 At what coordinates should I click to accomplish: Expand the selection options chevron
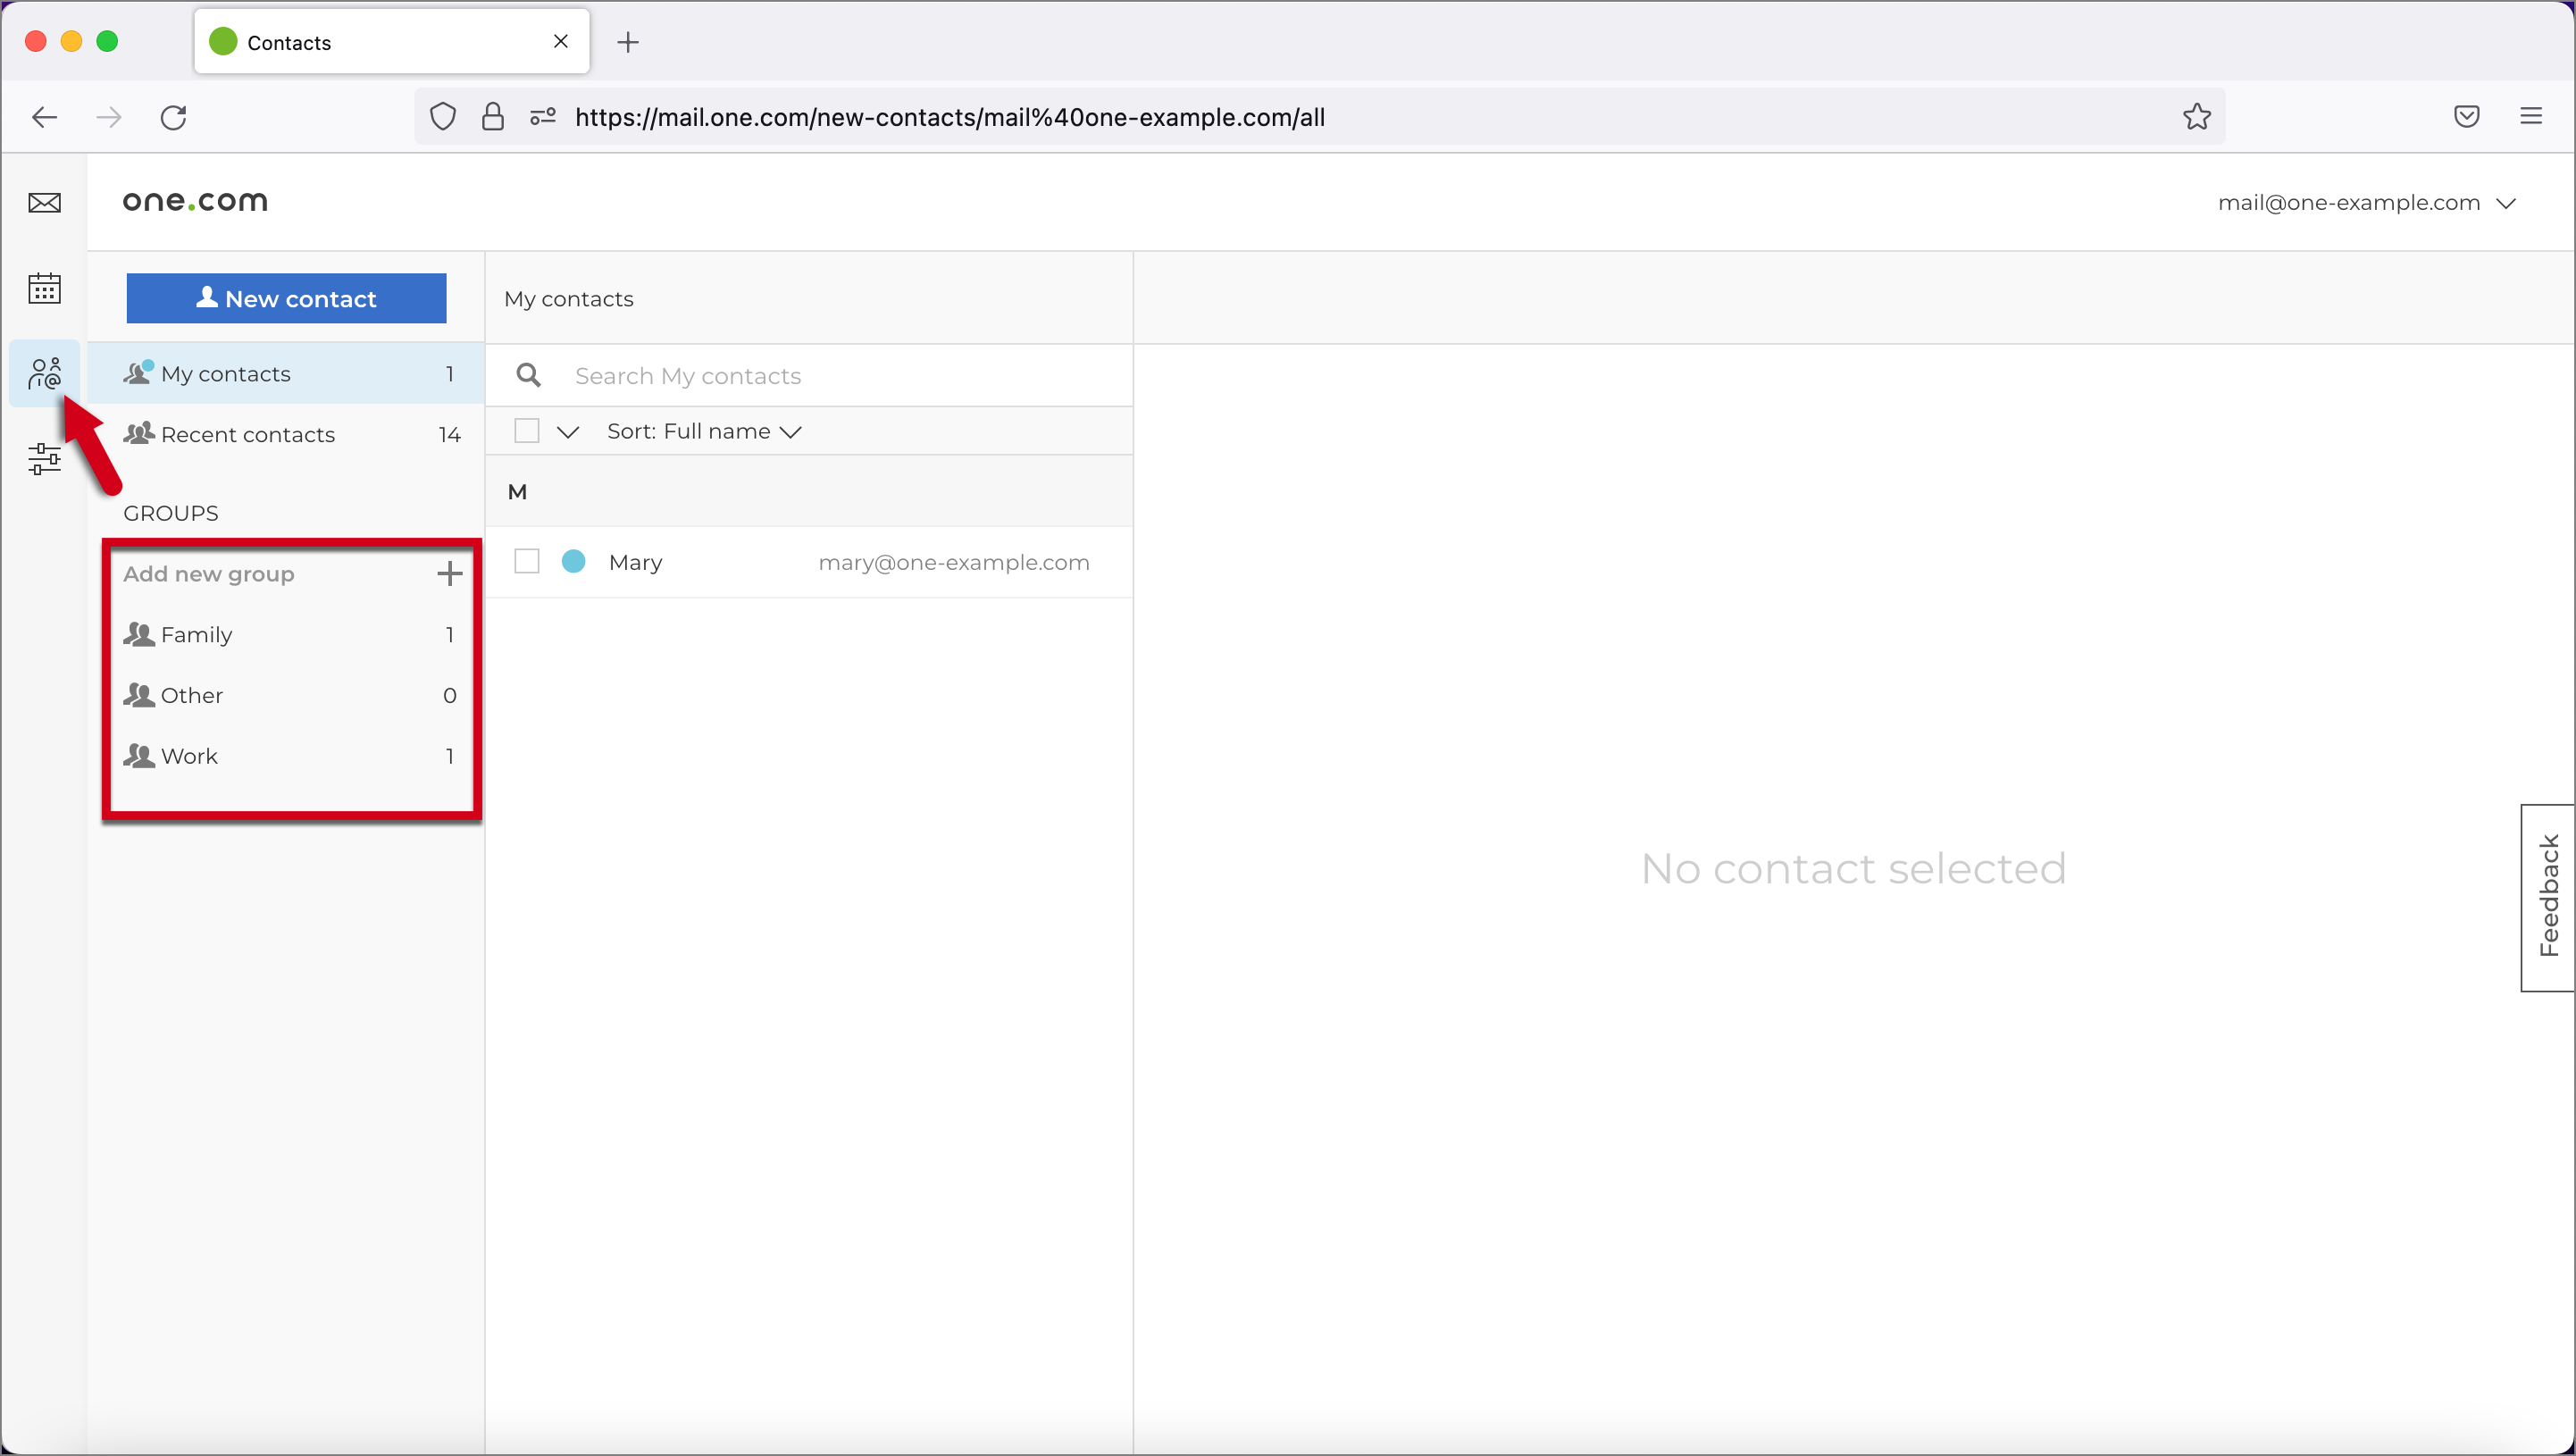pos(567,432)
